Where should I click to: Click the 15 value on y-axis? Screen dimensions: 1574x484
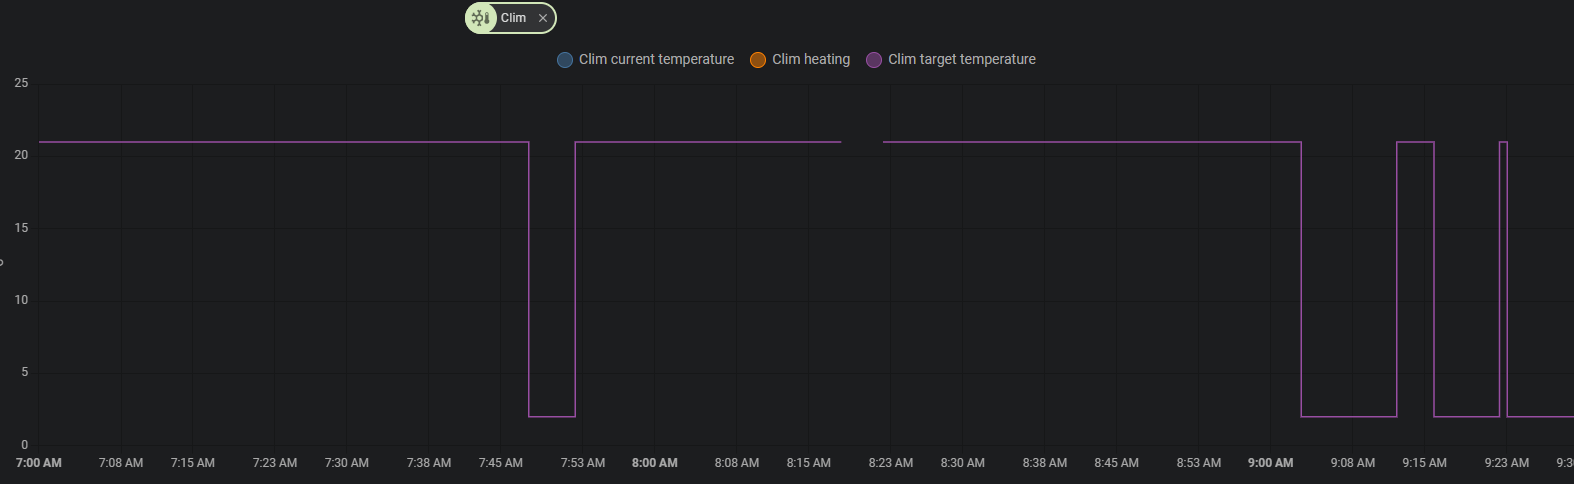[x=21, y=228]
